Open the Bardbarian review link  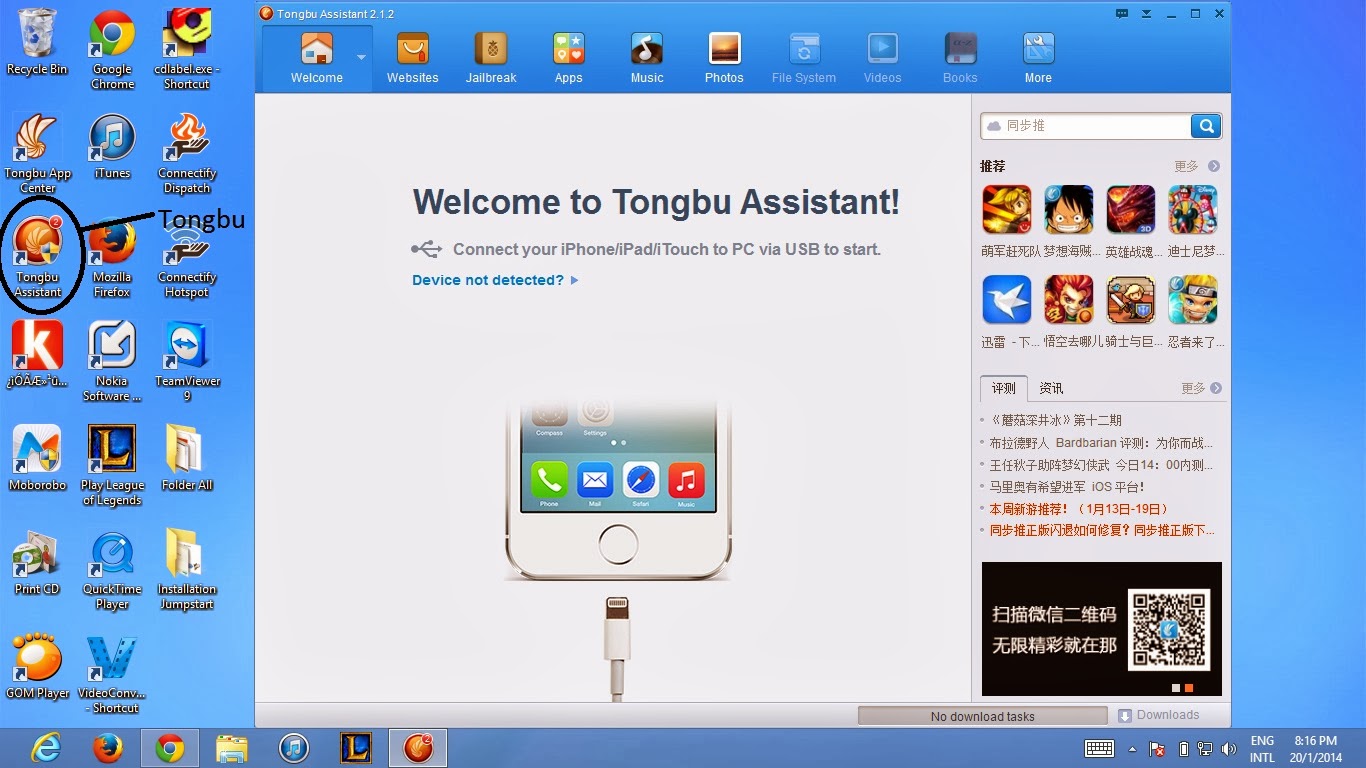click(x=1100, y=442)
